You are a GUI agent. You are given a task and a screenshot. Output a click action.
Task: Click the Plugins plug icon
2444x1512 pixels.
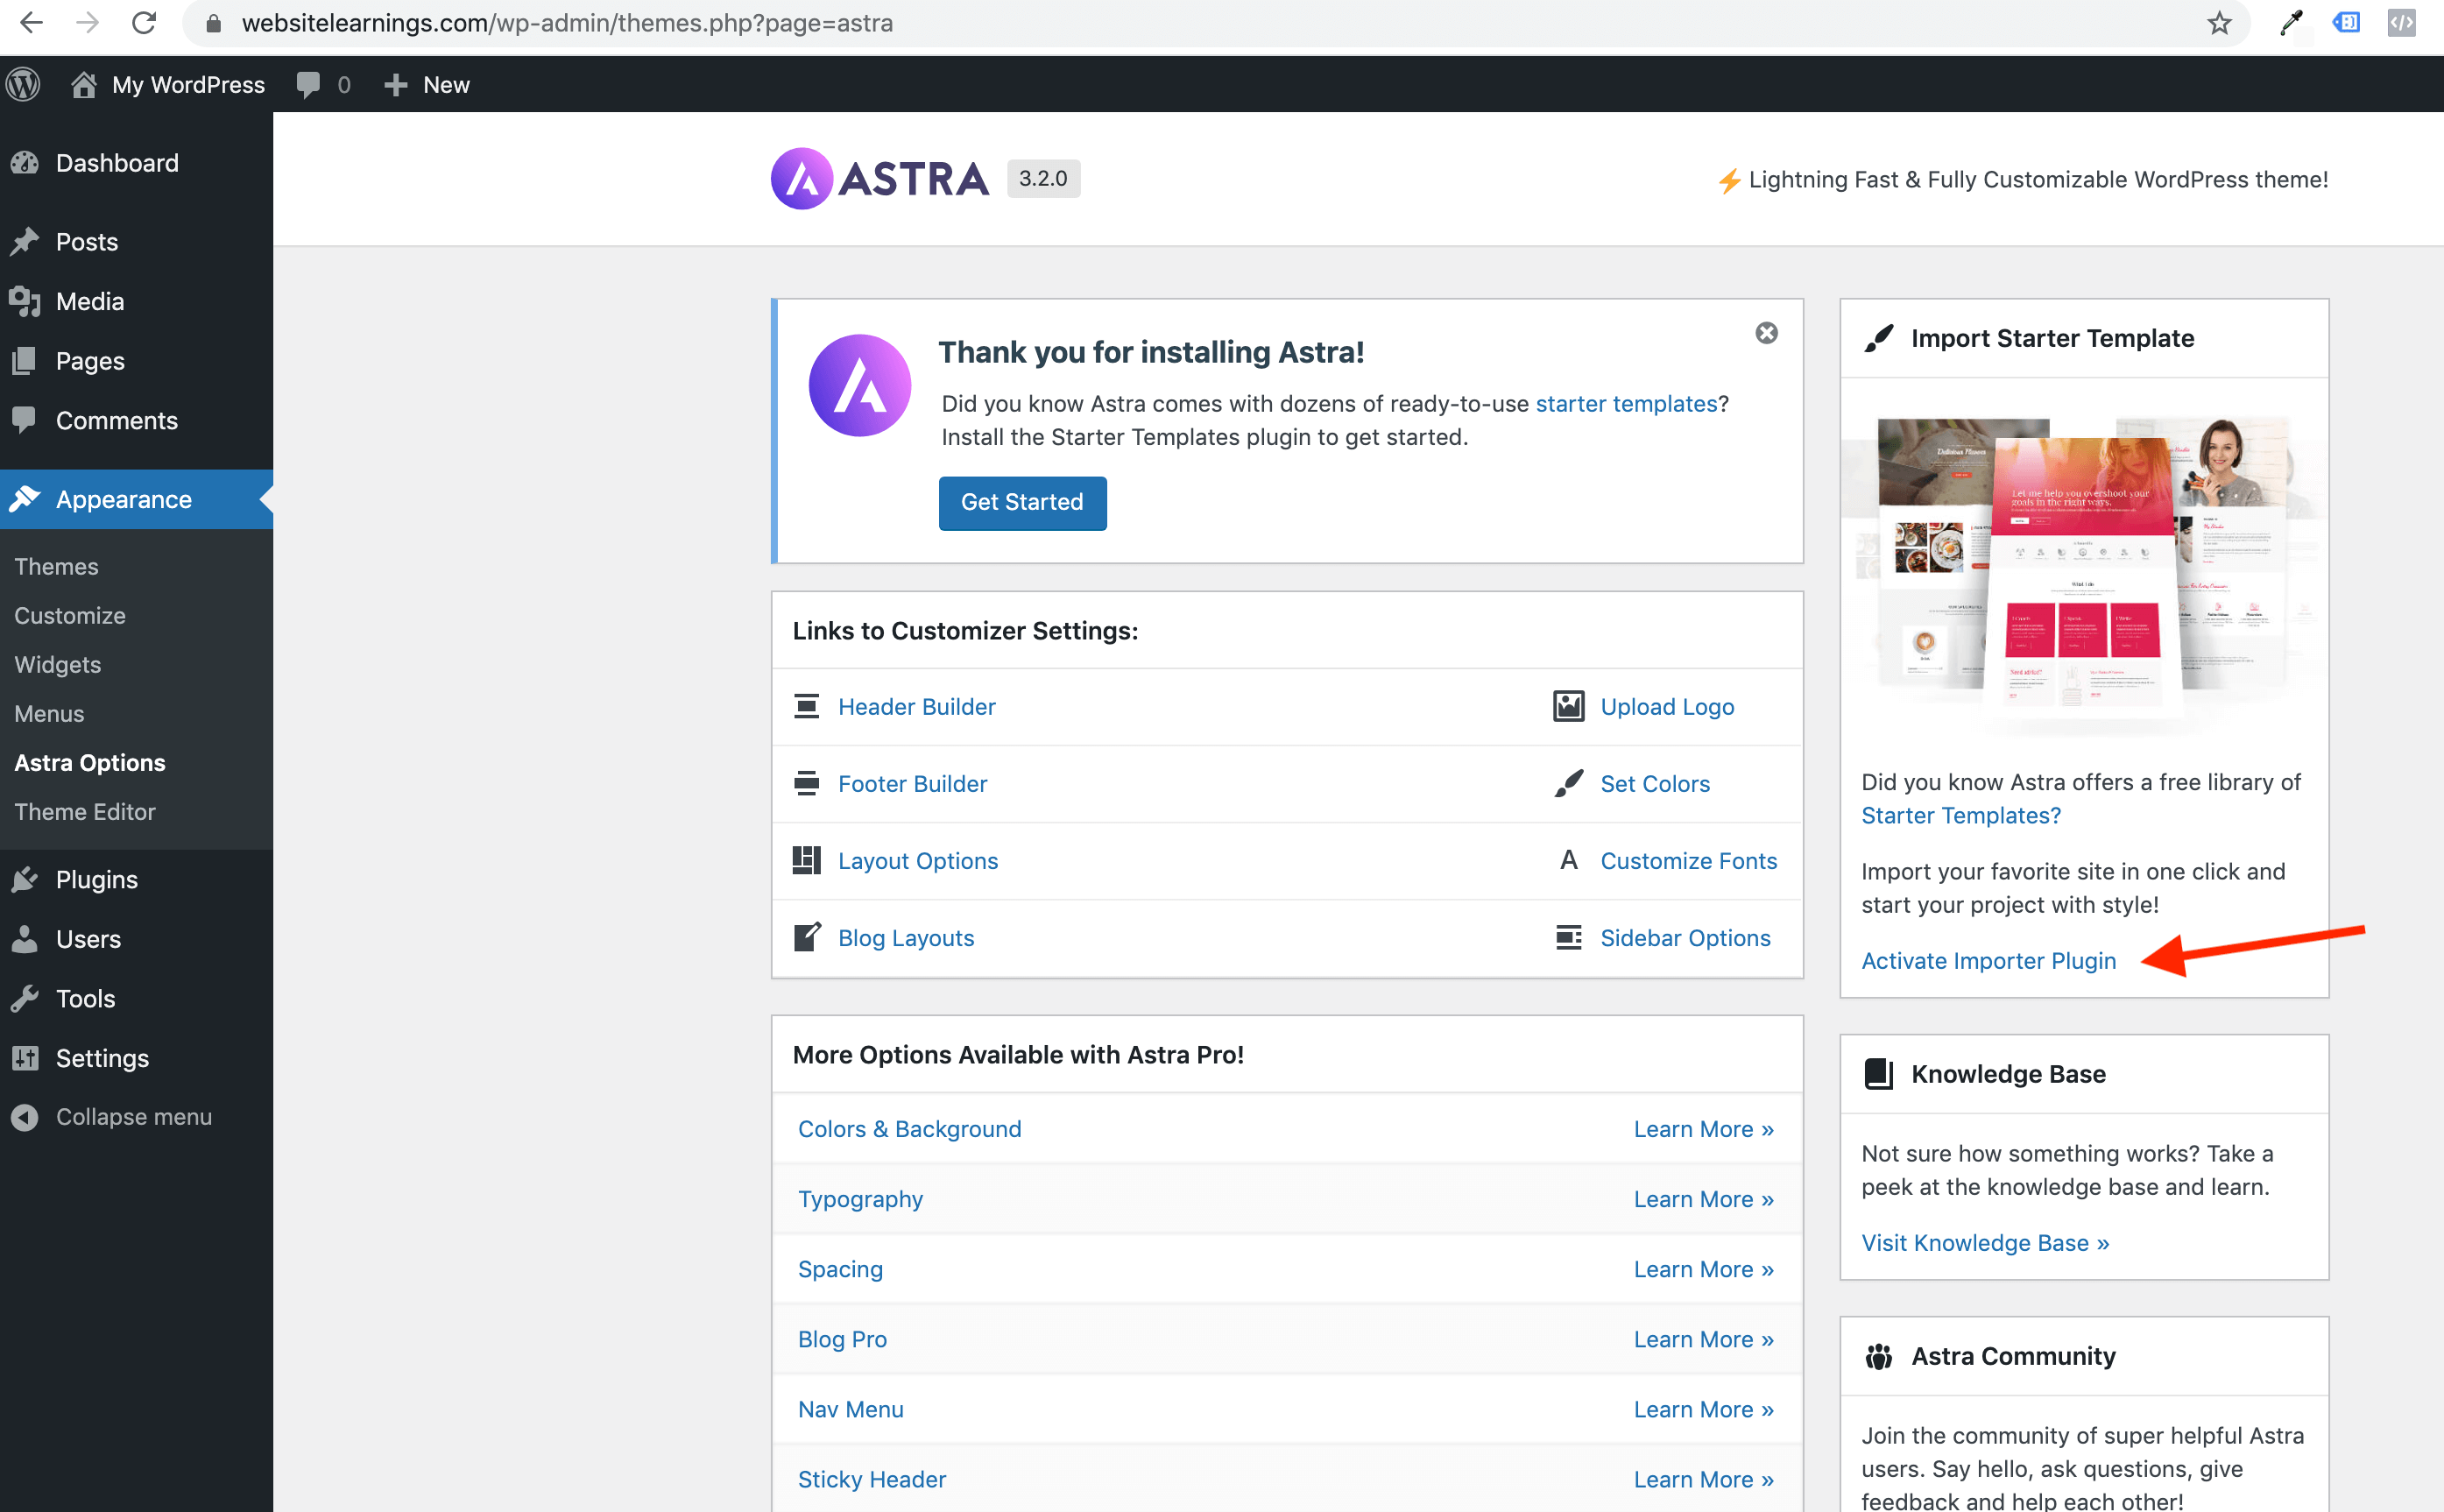(25, 880)
